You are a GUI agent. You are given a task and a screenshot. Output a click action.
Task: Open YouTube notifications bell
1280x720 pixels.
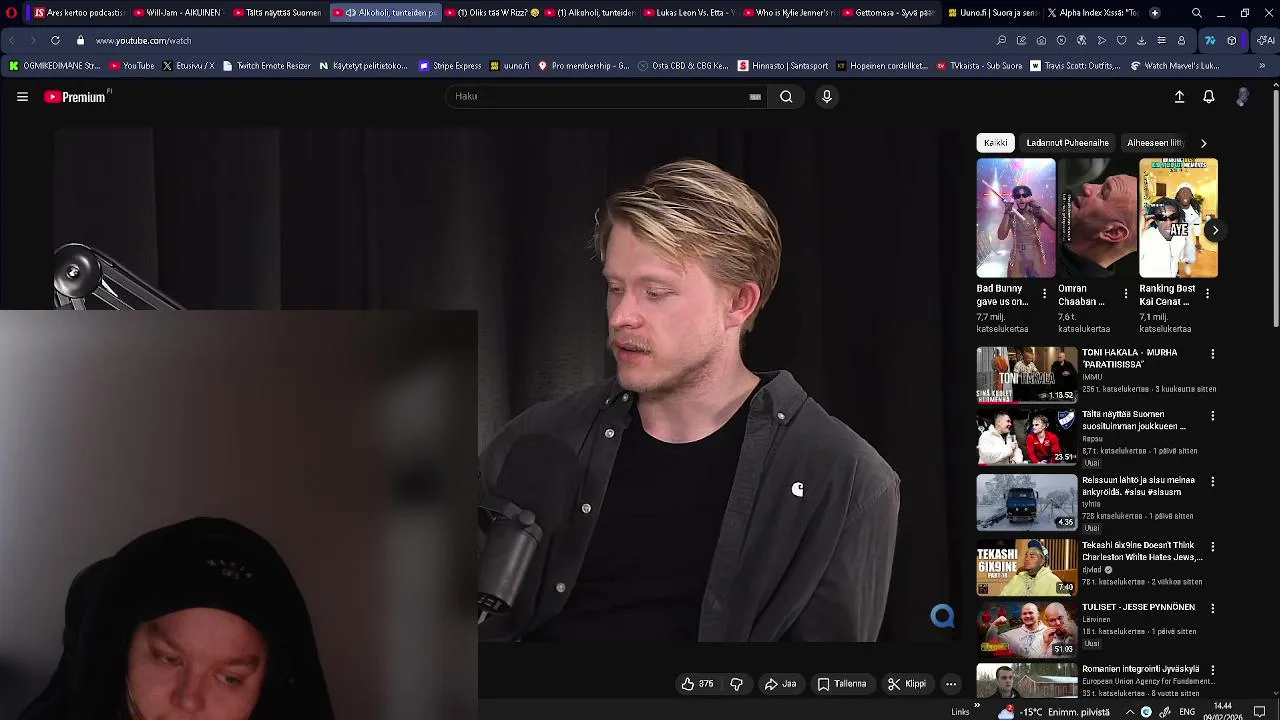click(x=1209, y=97)
